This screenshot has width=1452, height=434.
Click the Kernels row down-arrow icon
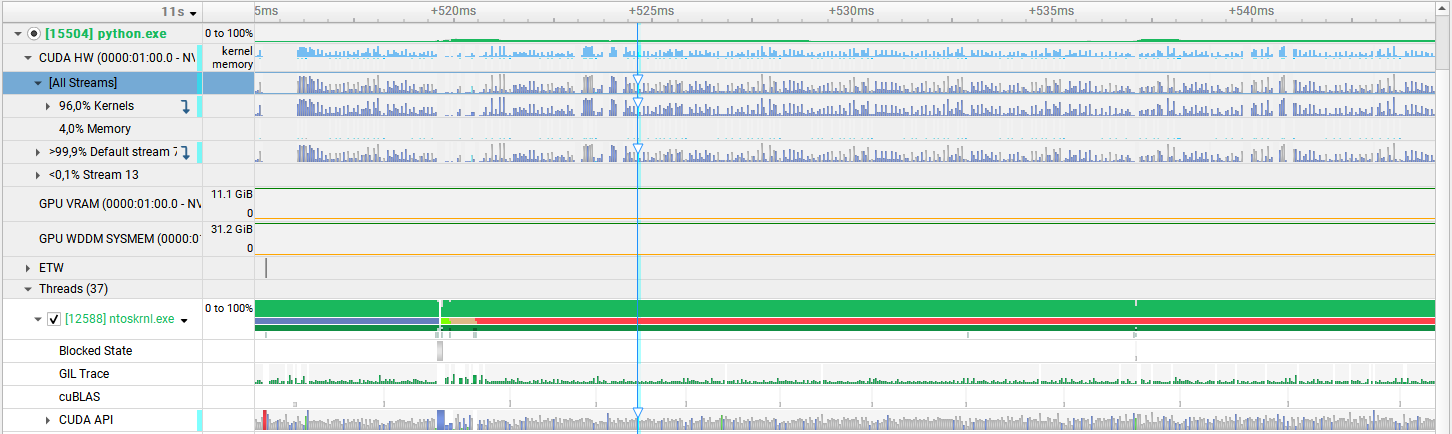tap(185, 106)
